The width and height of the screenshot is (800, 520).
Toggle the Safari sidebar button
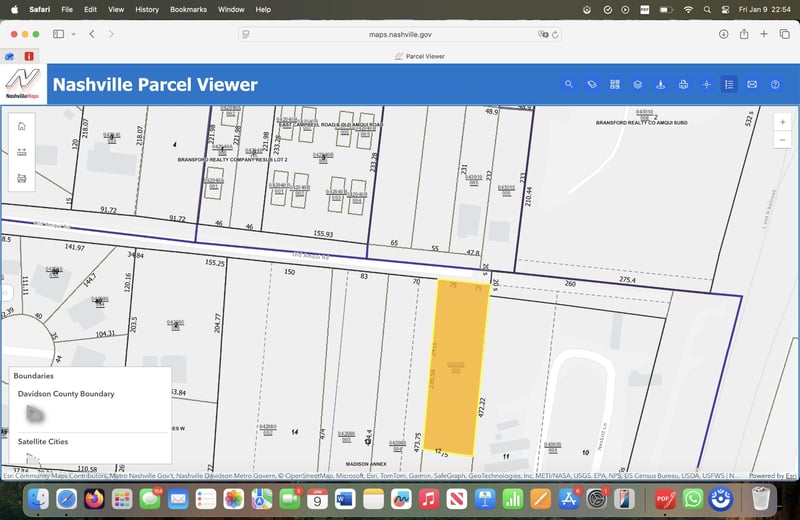[58, 34]
